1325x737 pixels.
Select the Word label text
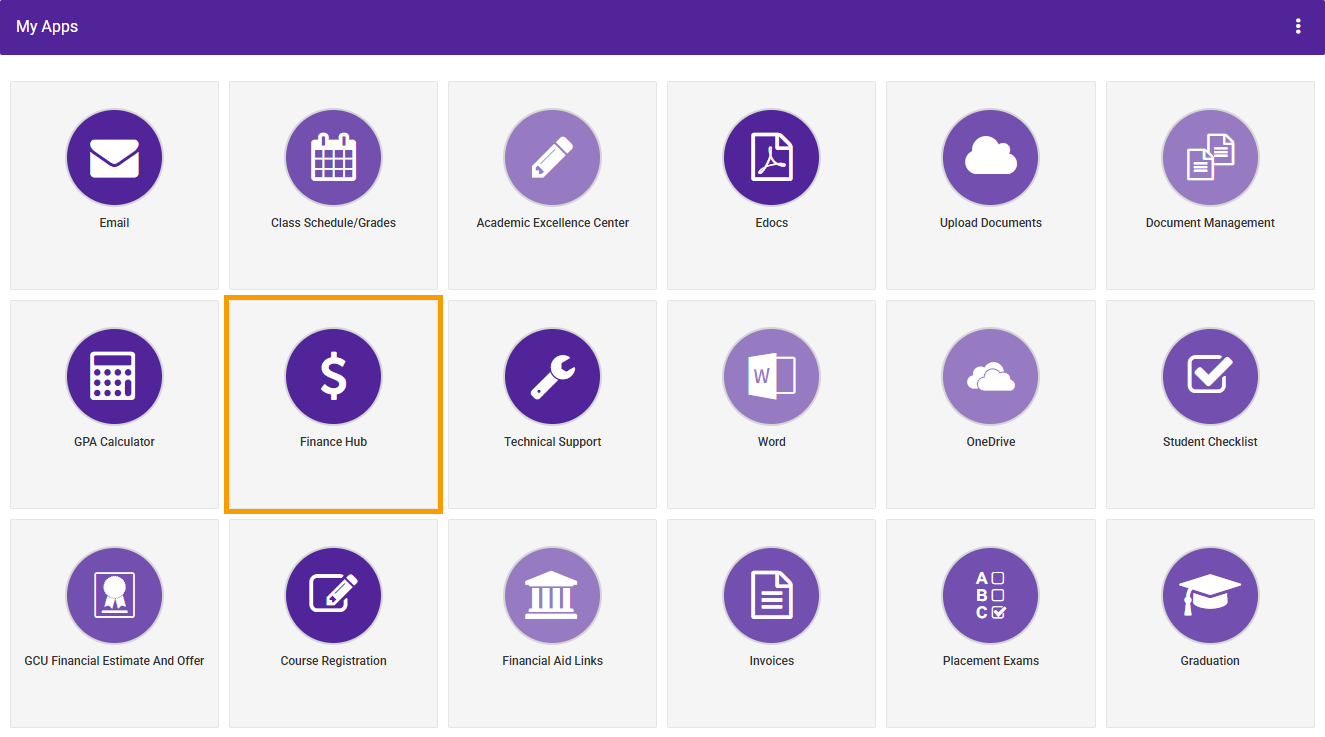(x=771, y=442)
